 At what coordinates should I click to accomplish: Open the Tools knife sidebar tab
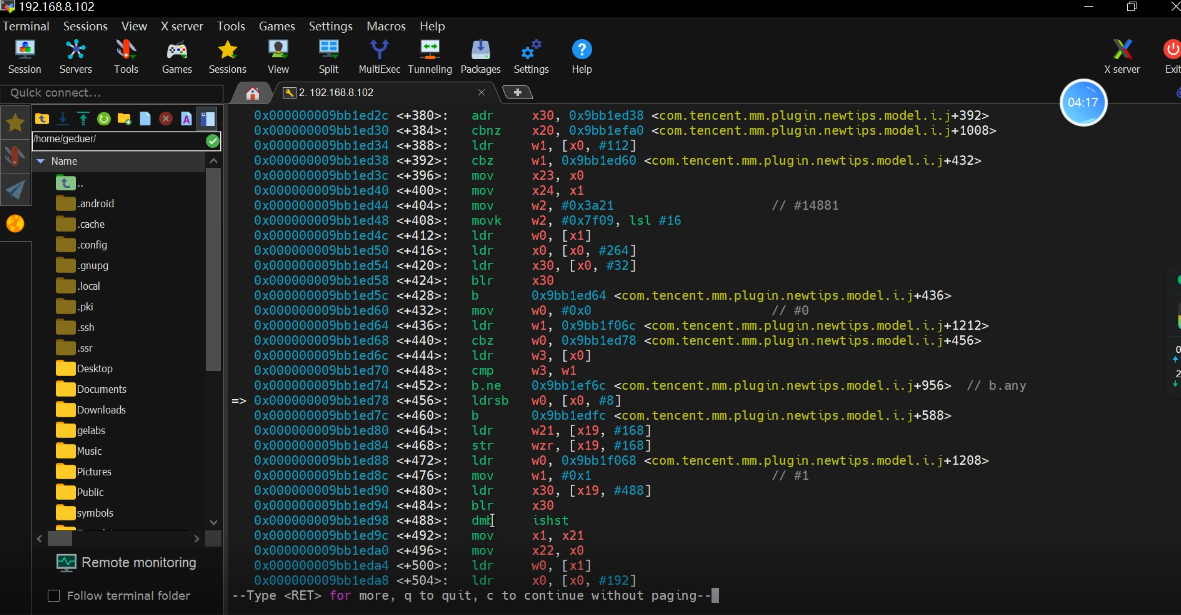(x=15, y=156)
